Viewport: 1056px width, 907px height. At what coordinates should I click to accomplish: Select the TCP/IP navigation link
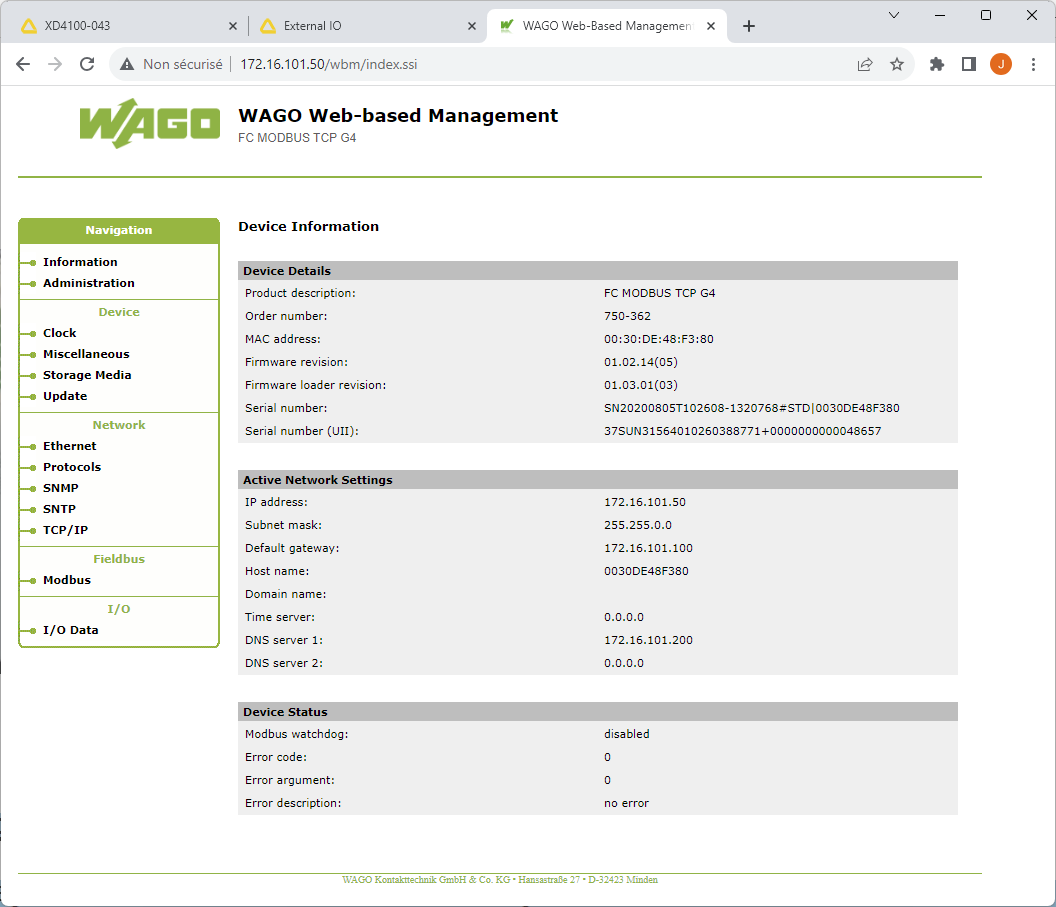point(65,530)
